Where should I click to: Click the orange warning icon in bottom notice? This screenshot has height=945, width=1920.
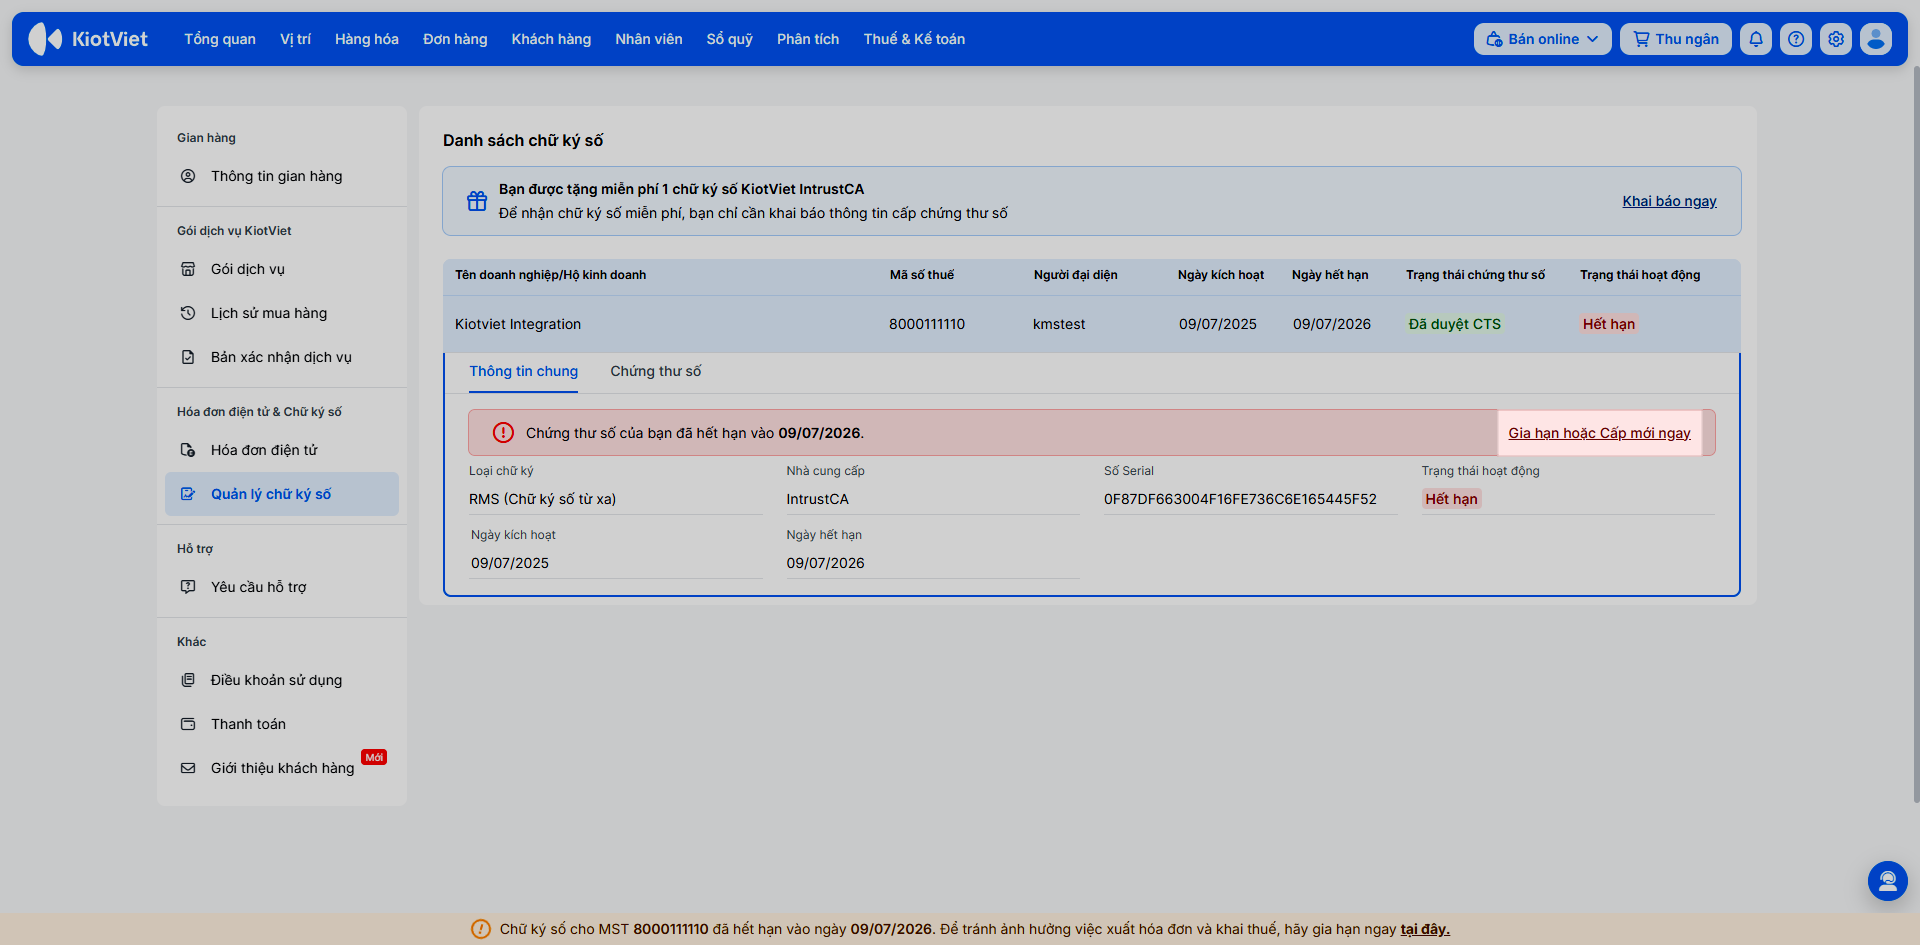pos(481,929)
